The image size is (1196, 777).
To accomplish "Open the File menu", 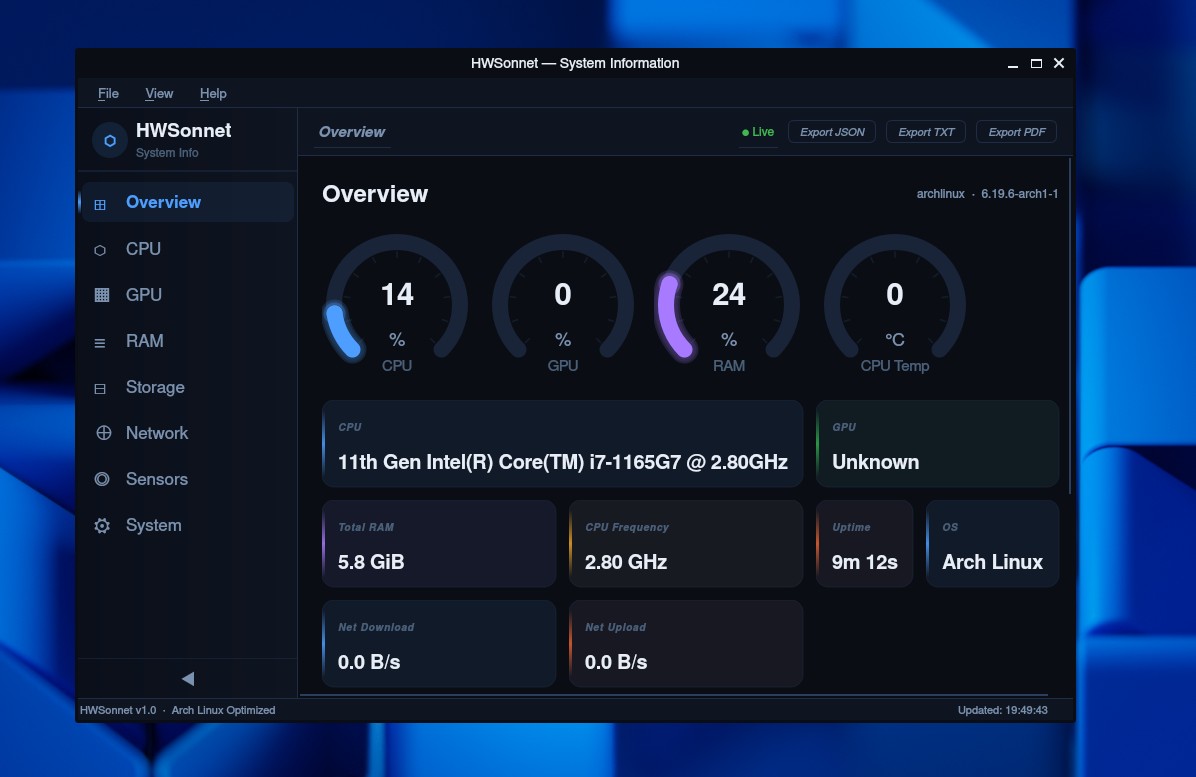I will [108, 93].
